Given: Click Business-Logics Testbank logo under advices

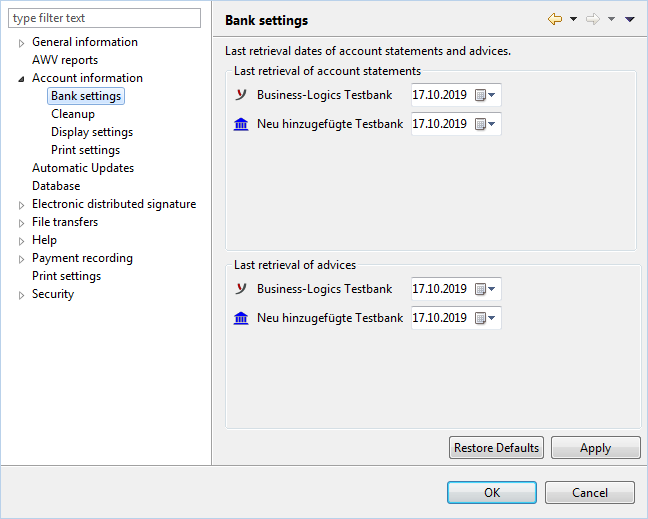Looking at the screenshot, I should 241,288.
